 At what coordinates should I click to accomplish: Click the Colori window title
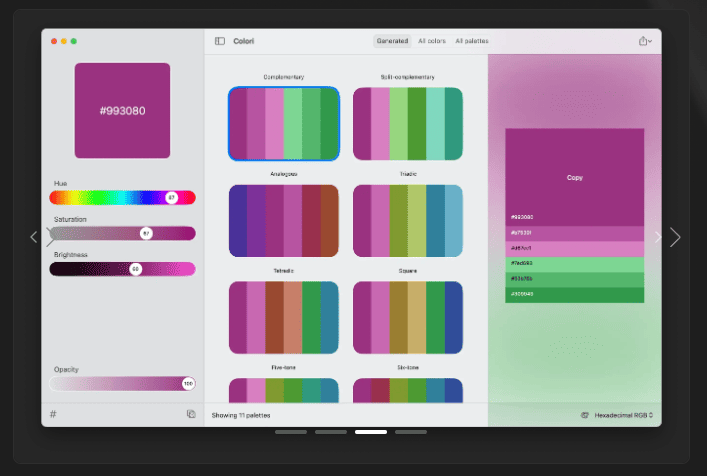pos(243,41)
